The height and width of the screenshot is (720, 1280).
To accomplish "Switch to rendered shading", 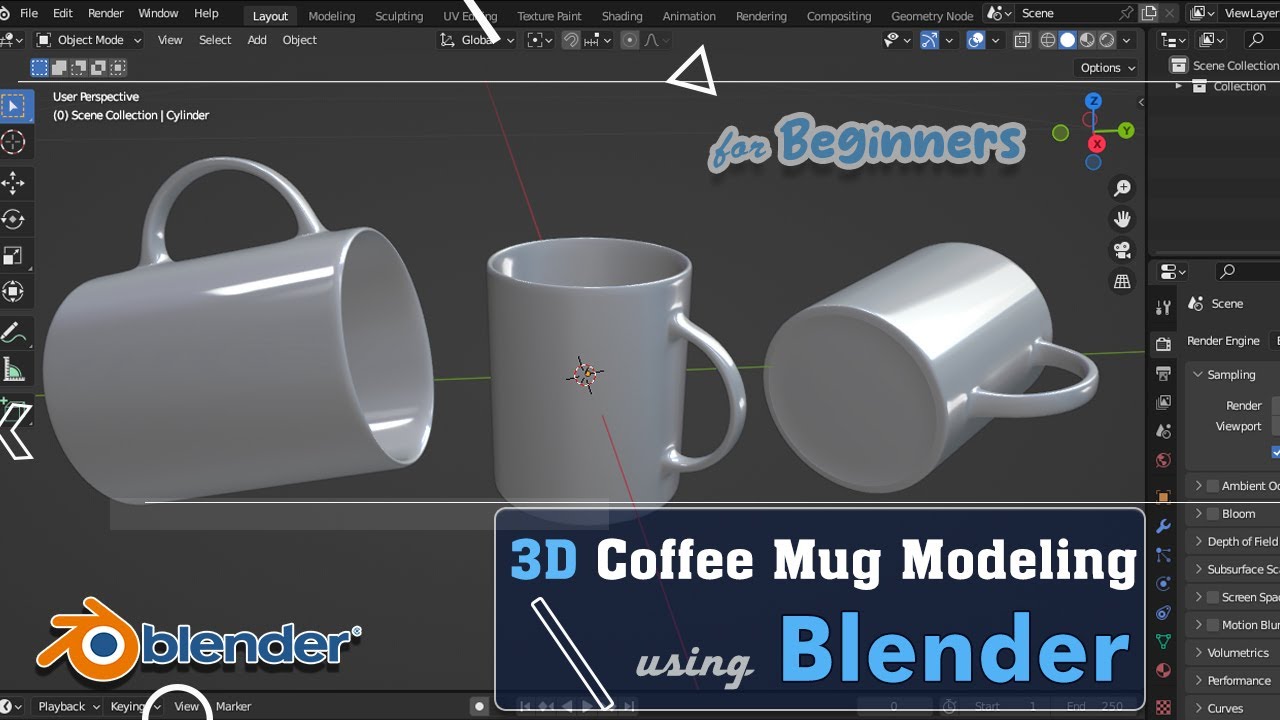I will click(x=1107, y=40).
